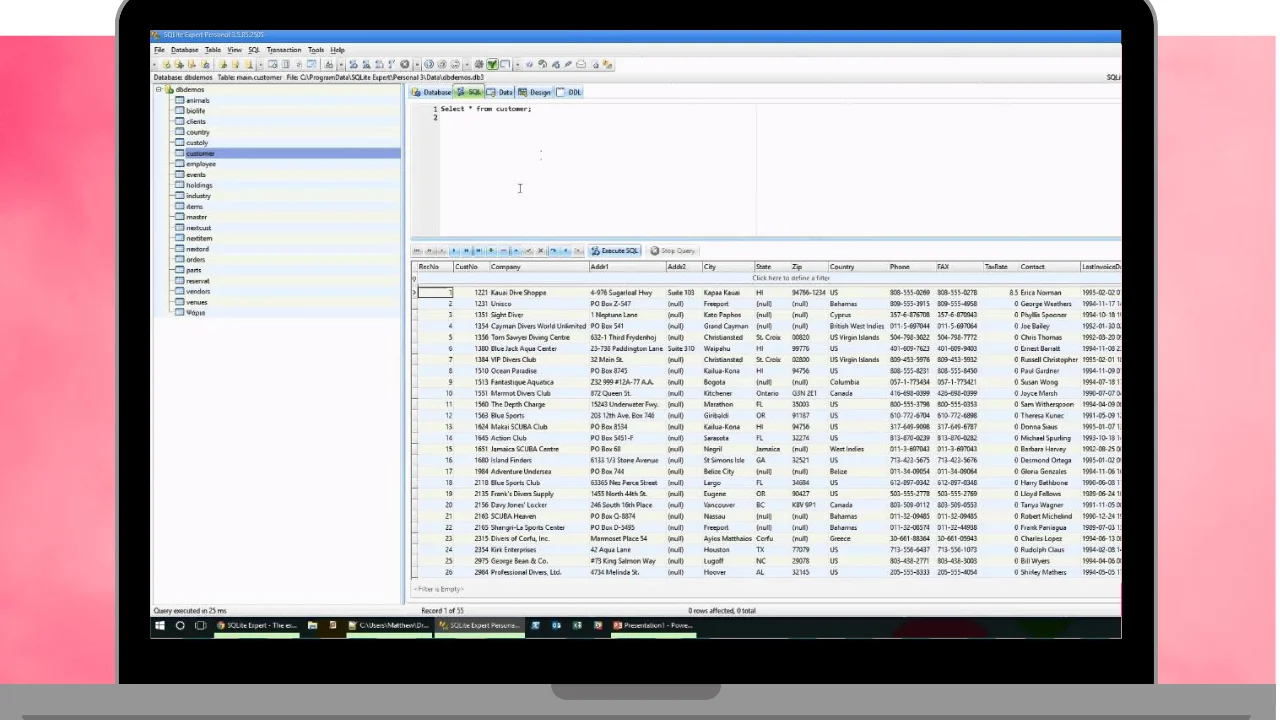
Task: Switch to the DDL tab
Action: point(569,92)
